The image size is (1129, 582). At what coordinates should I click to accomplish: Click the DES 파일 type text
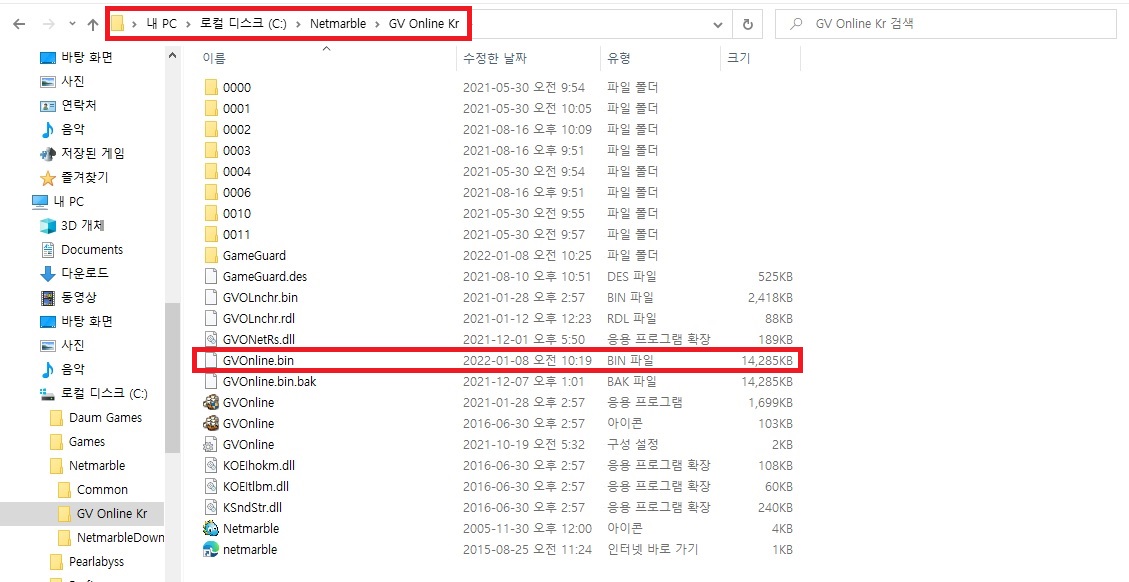[631, 276]
